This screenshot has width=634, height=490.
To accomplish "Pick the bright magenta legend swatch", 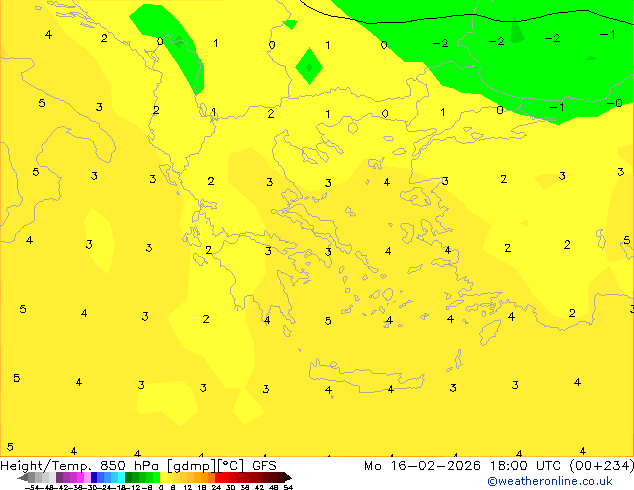I will point(80,477).
